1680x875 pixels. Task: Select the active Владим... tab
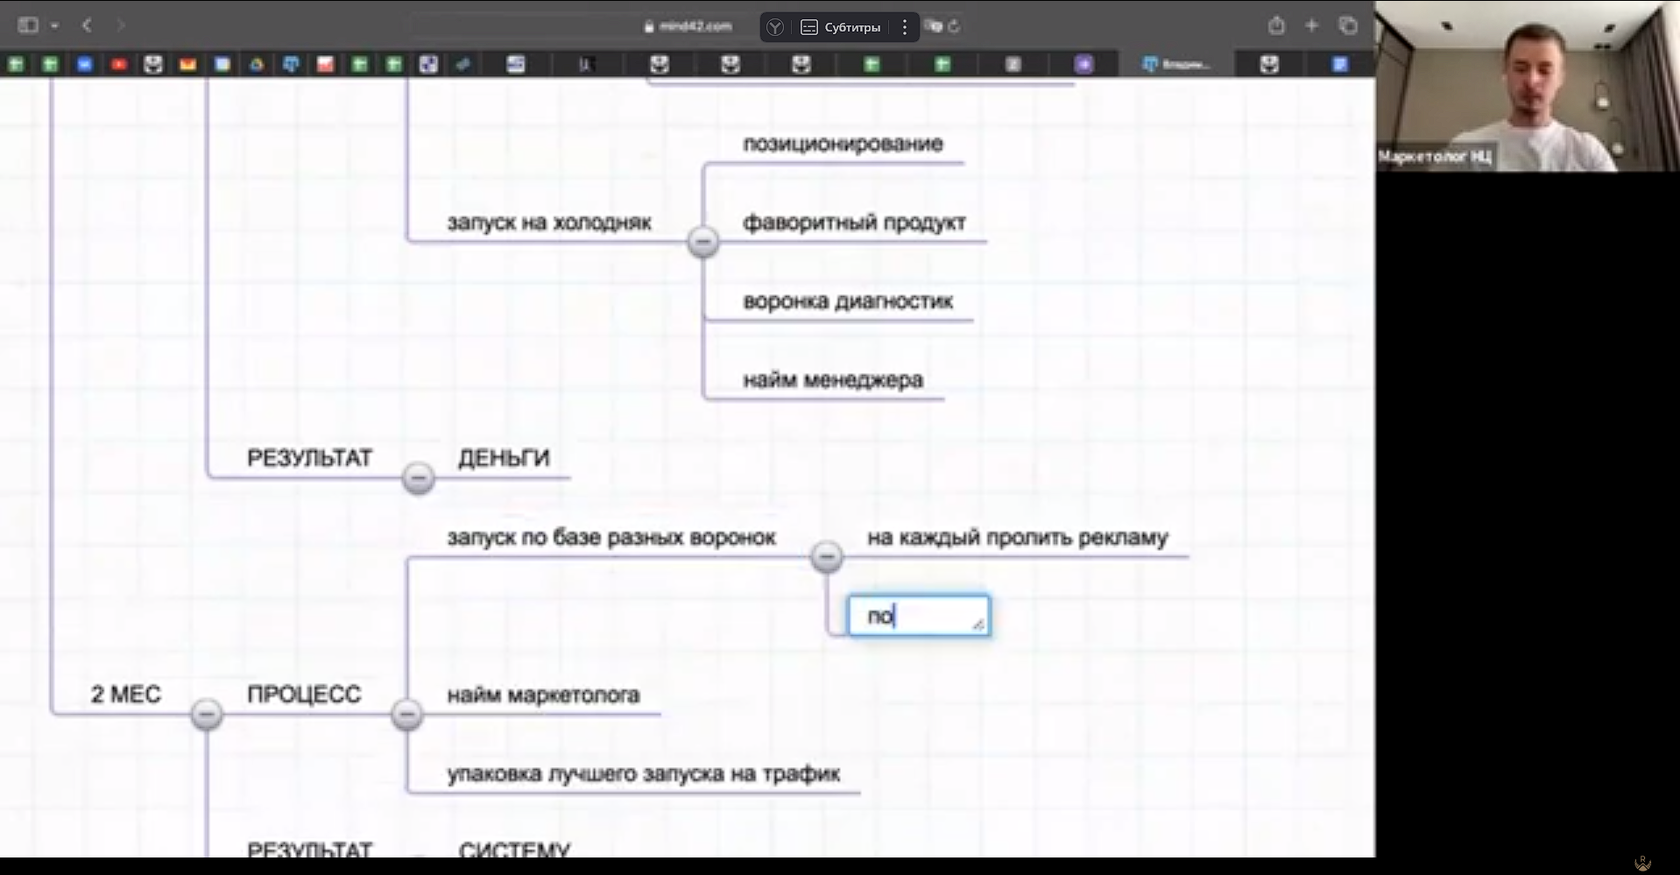point(1176,64)
